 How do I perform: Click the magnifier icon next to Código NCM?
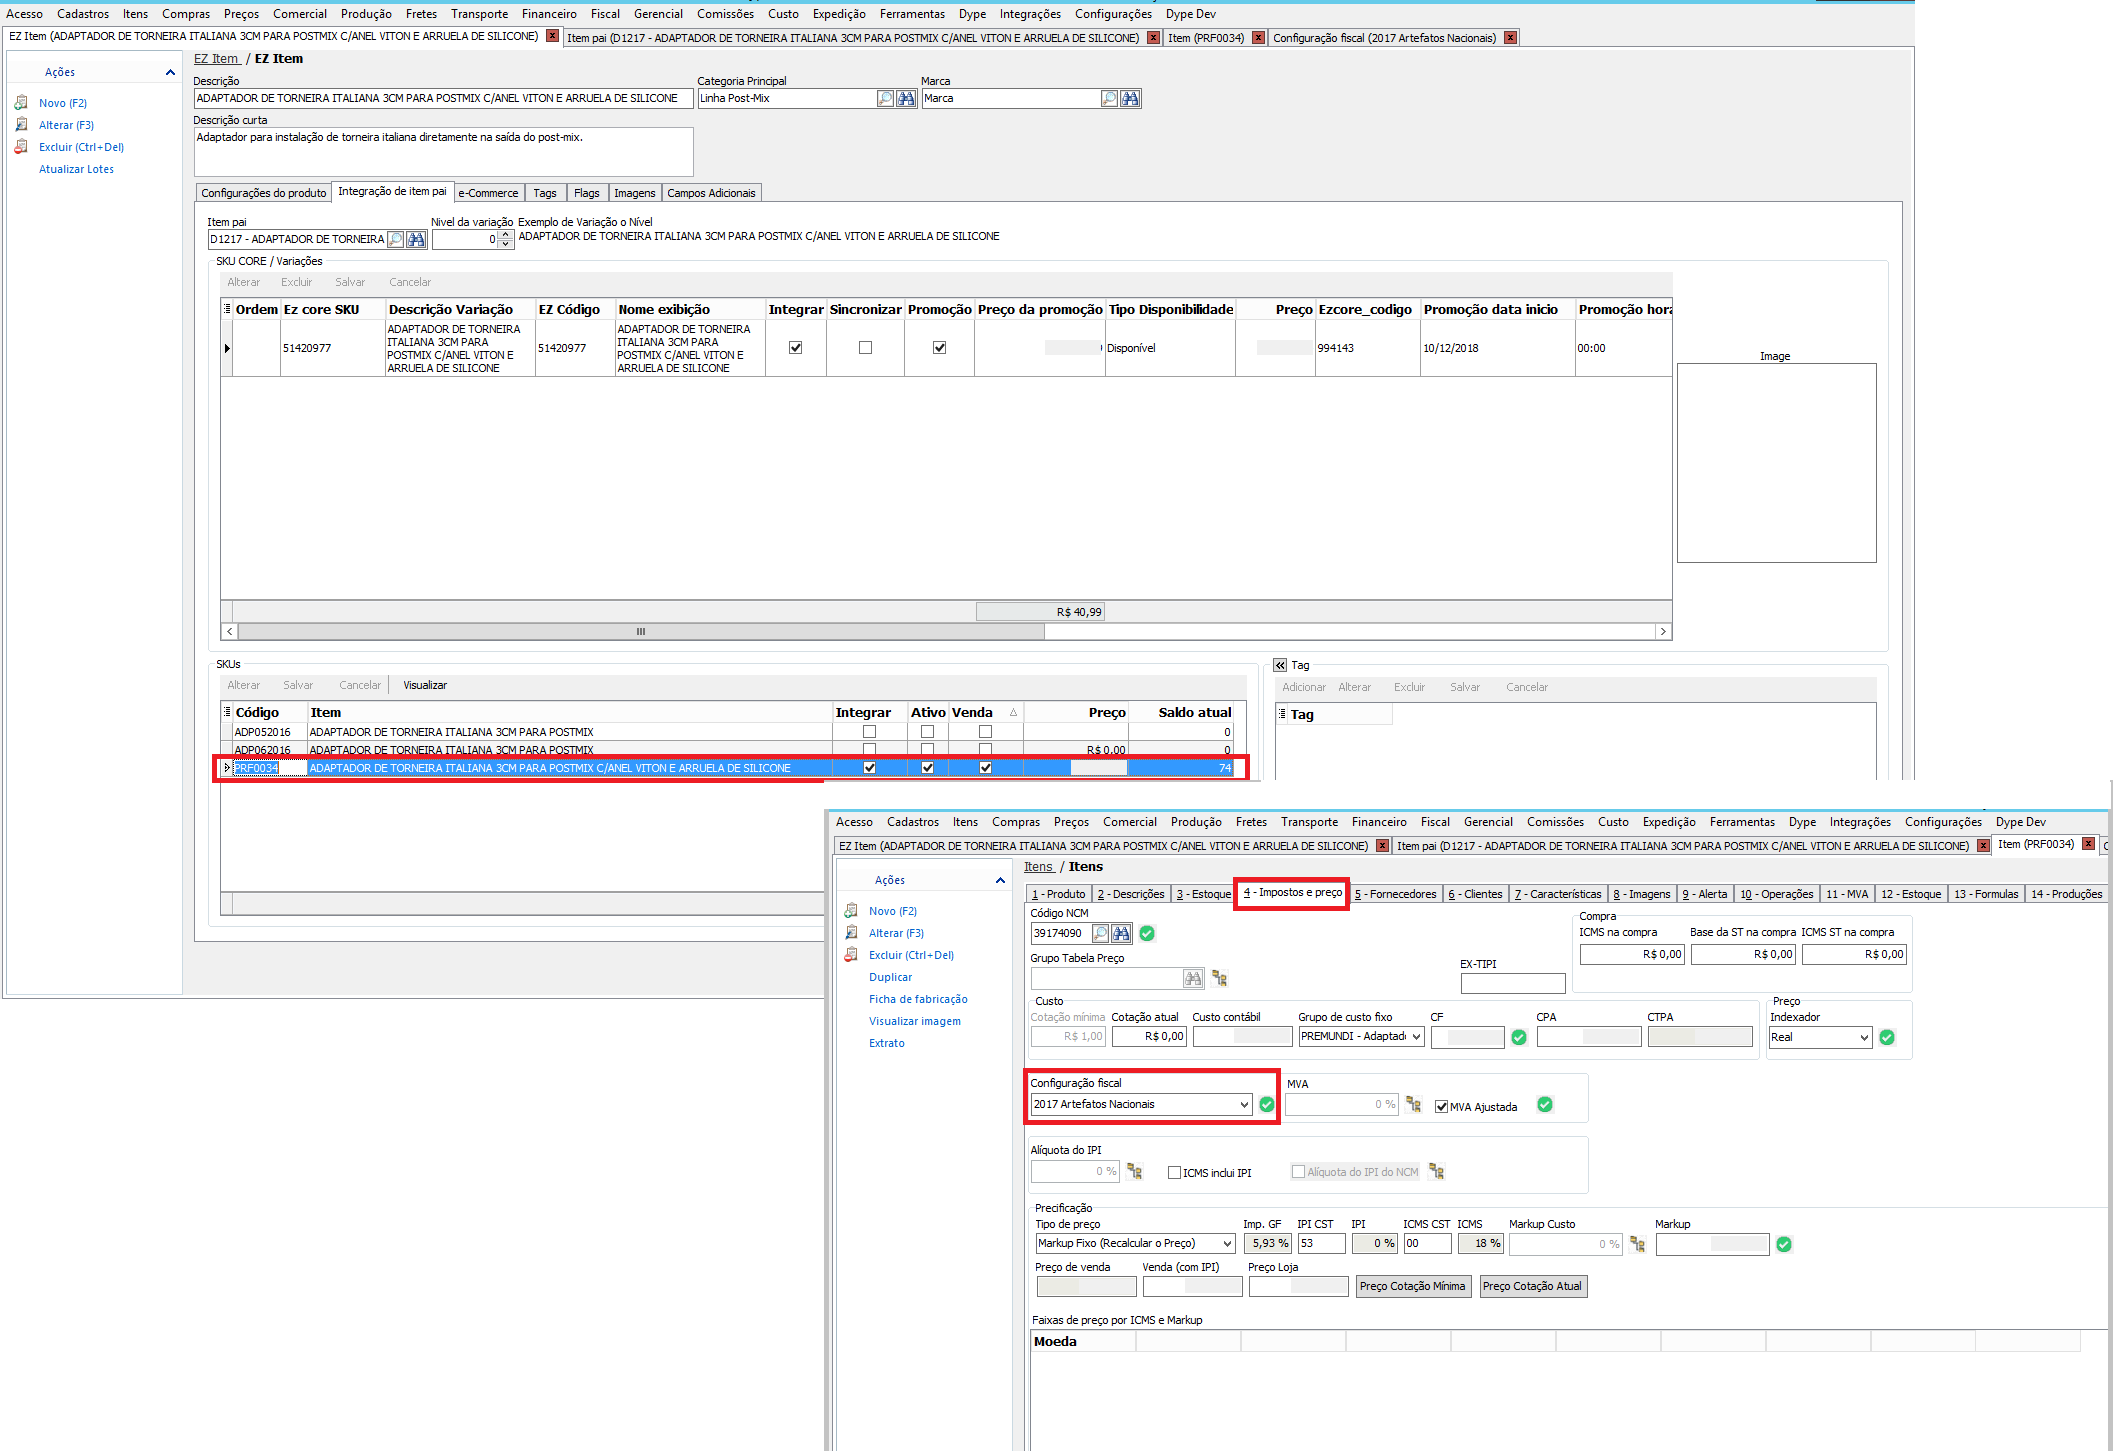tap(1100, 933)
